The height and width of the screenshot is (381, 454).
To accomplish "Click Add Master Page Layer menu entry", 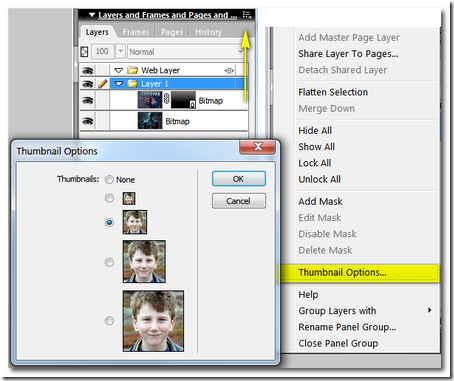I will (349, 38).
